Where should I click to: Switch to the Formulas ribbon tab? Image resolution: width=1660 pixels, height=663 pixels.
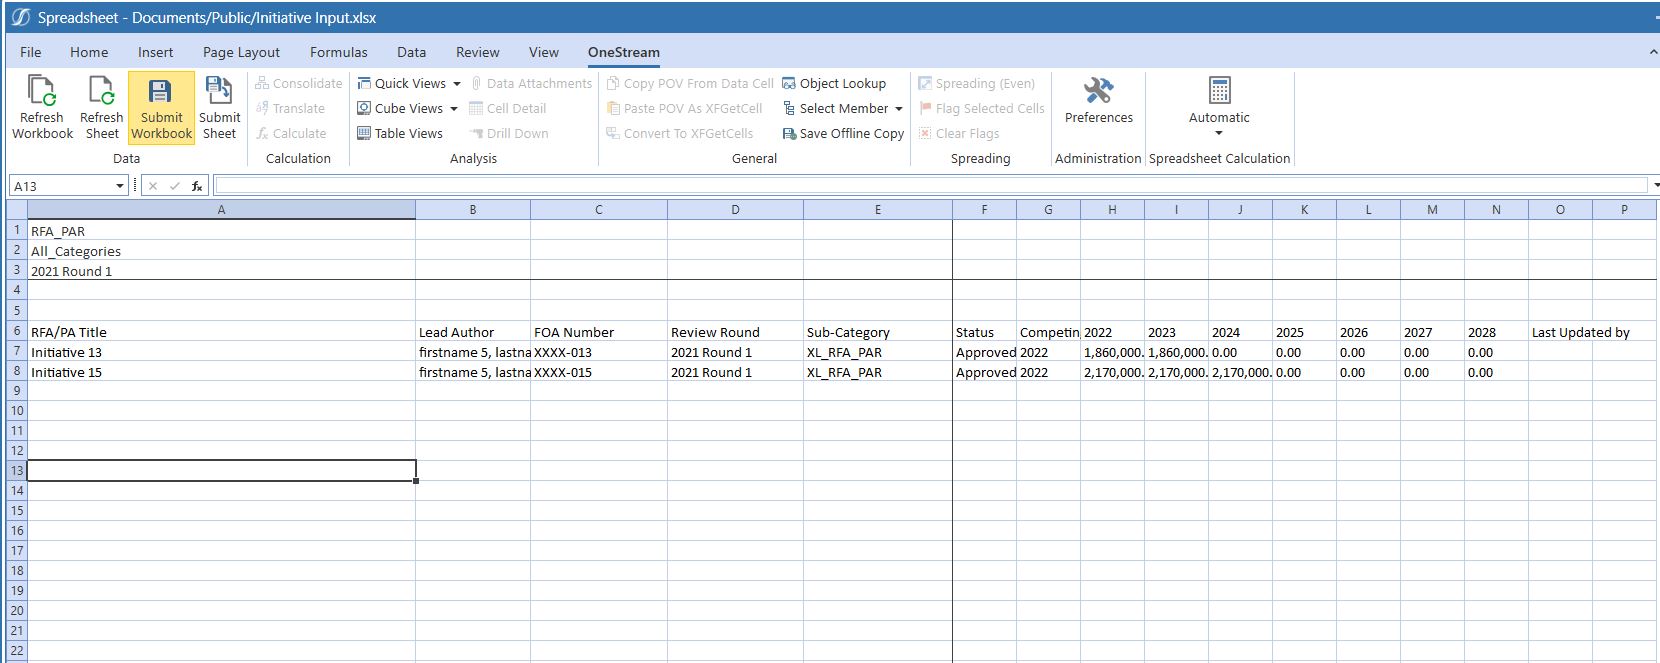(338, 52)
